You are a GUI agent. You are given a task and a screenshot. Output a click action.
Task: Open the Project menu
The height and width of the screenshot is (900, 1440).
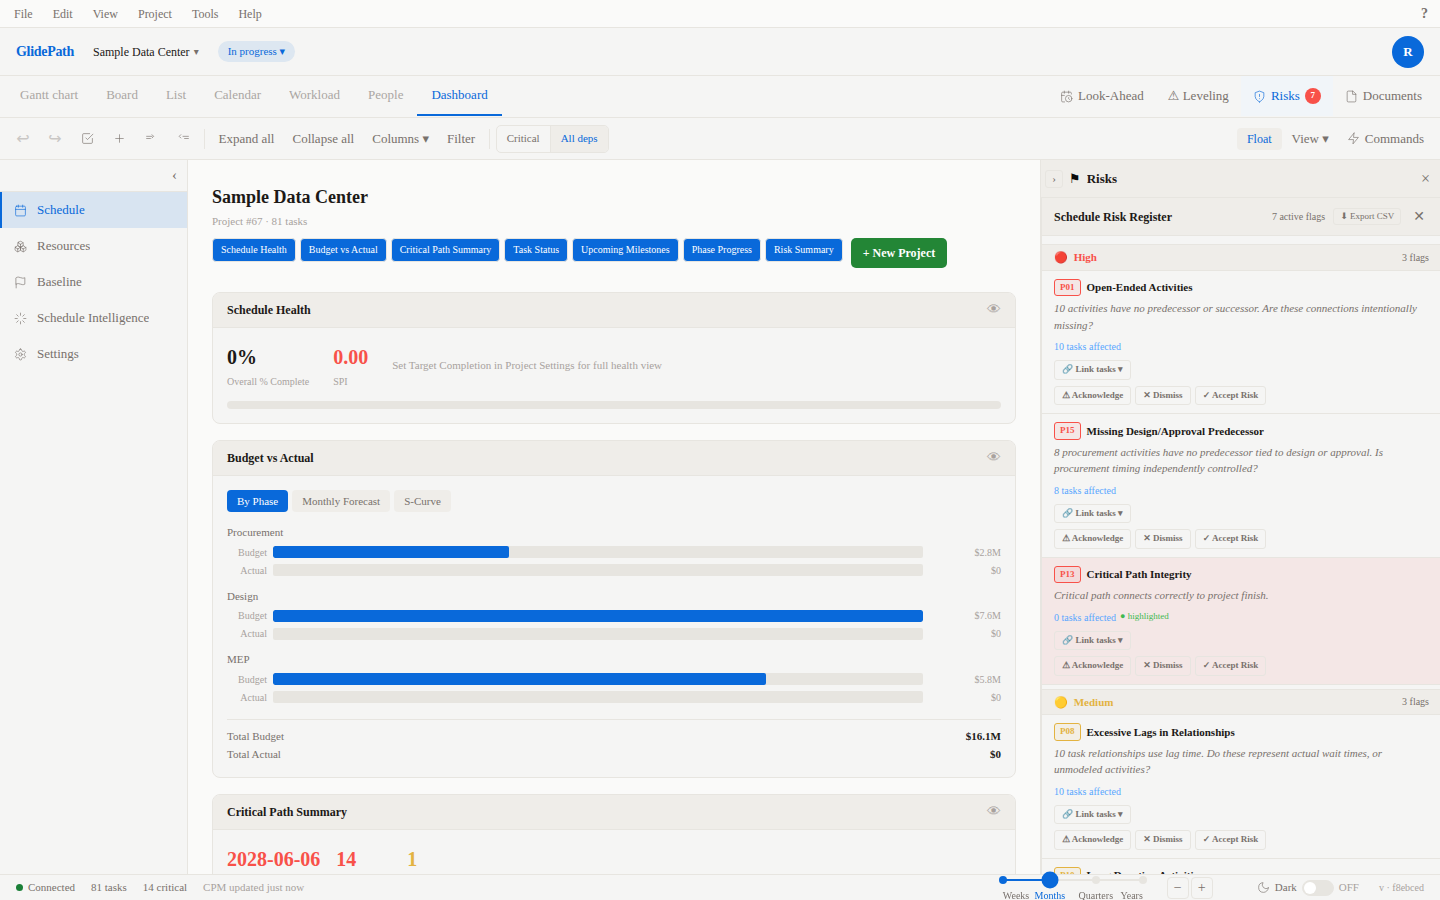tap(155, 14)
